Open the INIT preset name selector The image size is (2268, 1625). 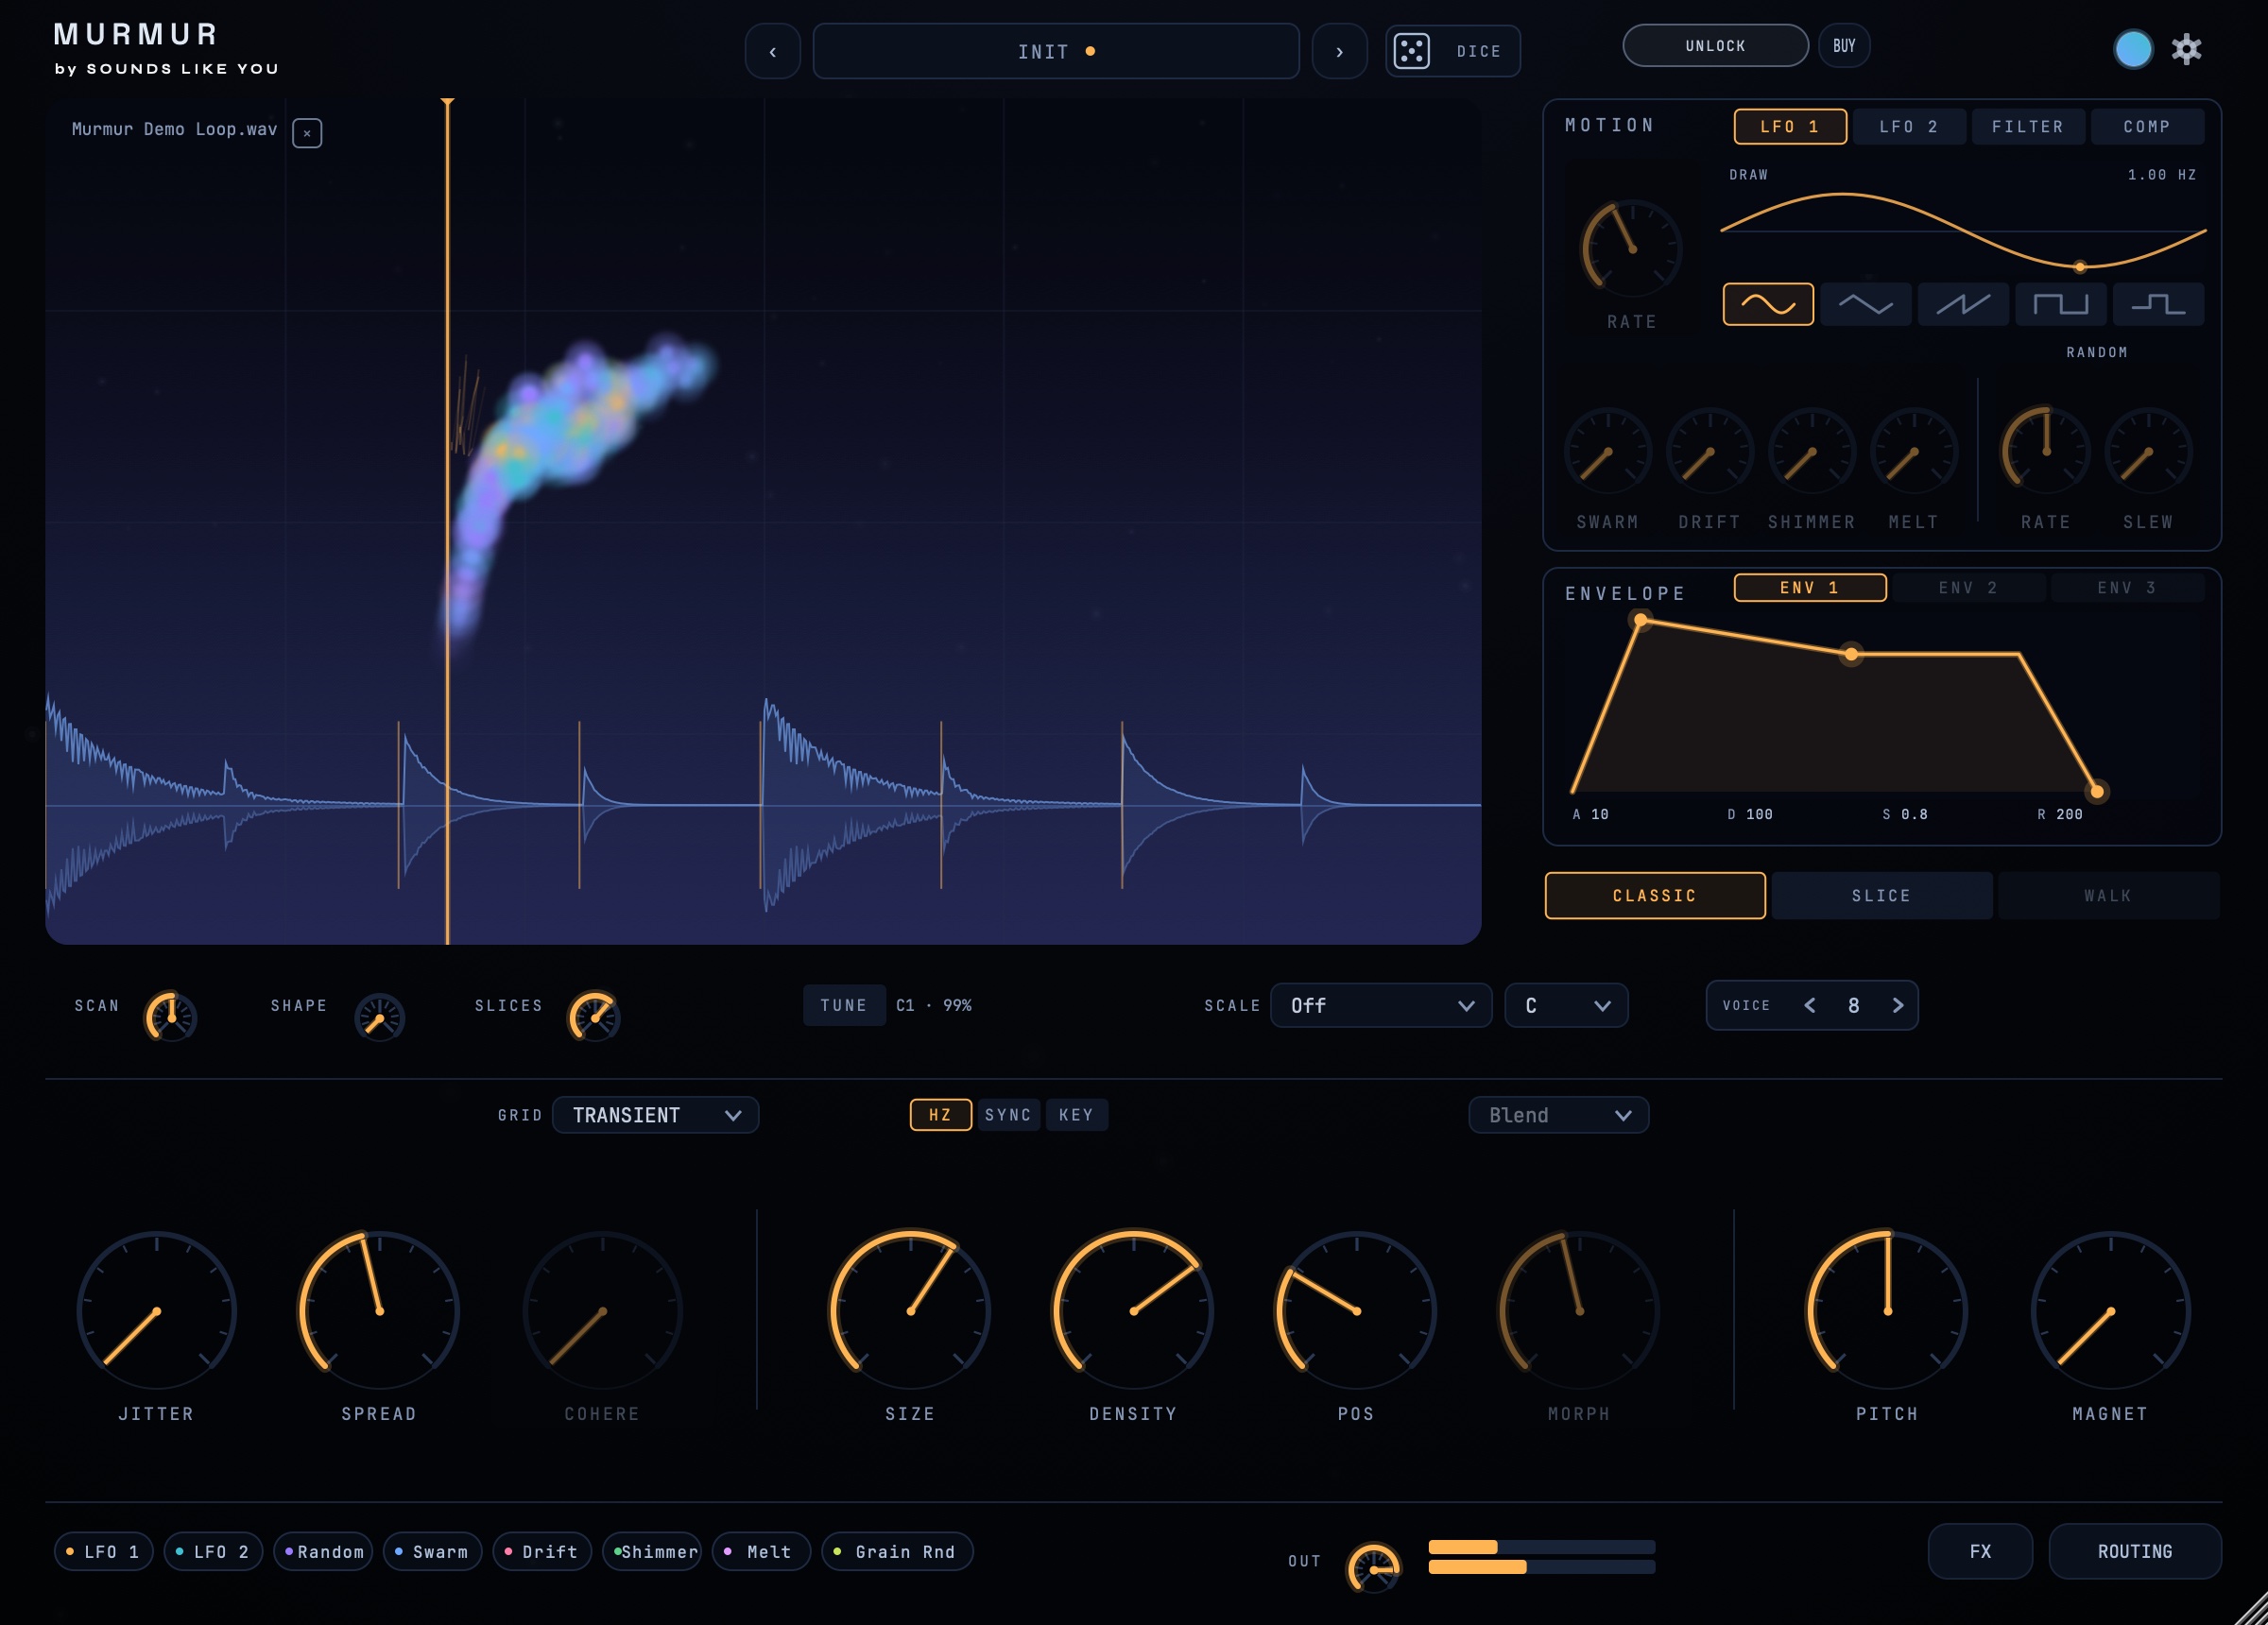click(x=1056, y=51)
